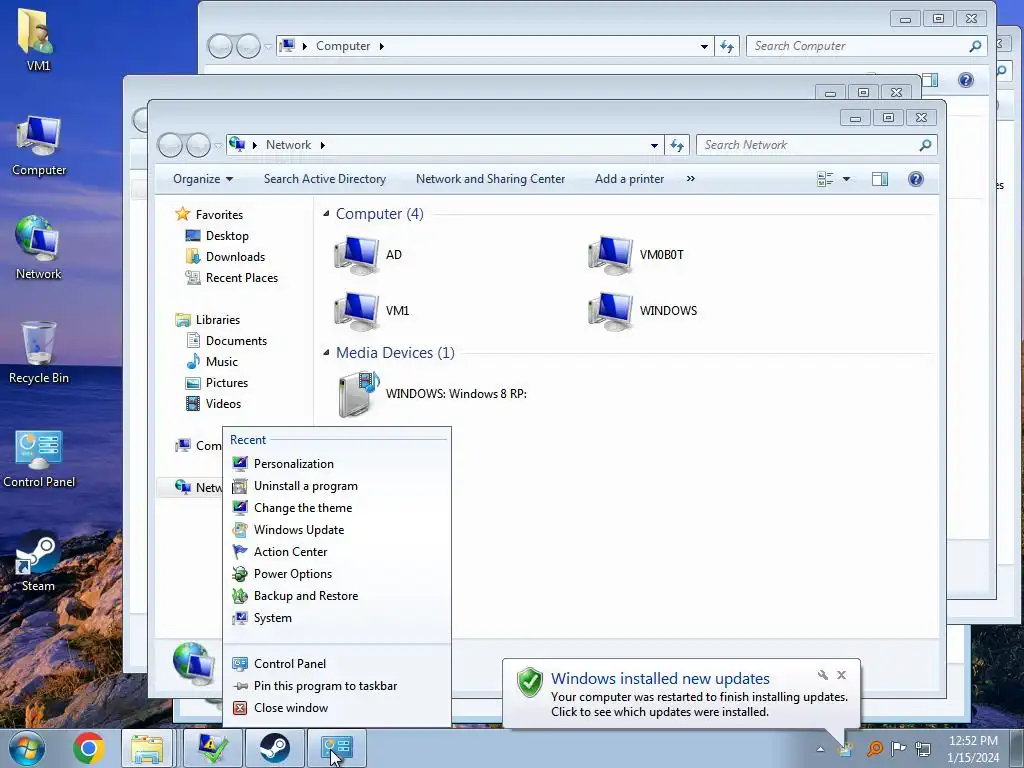Click the network tray icon
The width and height of the screenshot is (1024, 768).
coord(923,748)
